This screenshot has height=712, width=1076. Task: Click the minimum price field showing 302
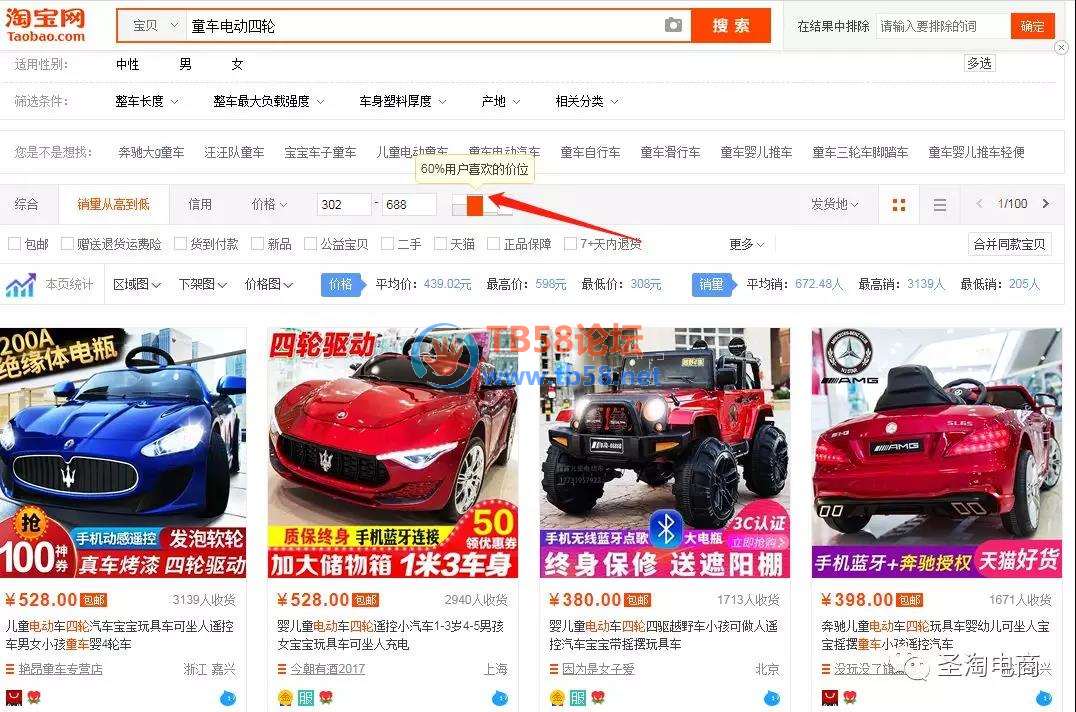coord(343,204)
